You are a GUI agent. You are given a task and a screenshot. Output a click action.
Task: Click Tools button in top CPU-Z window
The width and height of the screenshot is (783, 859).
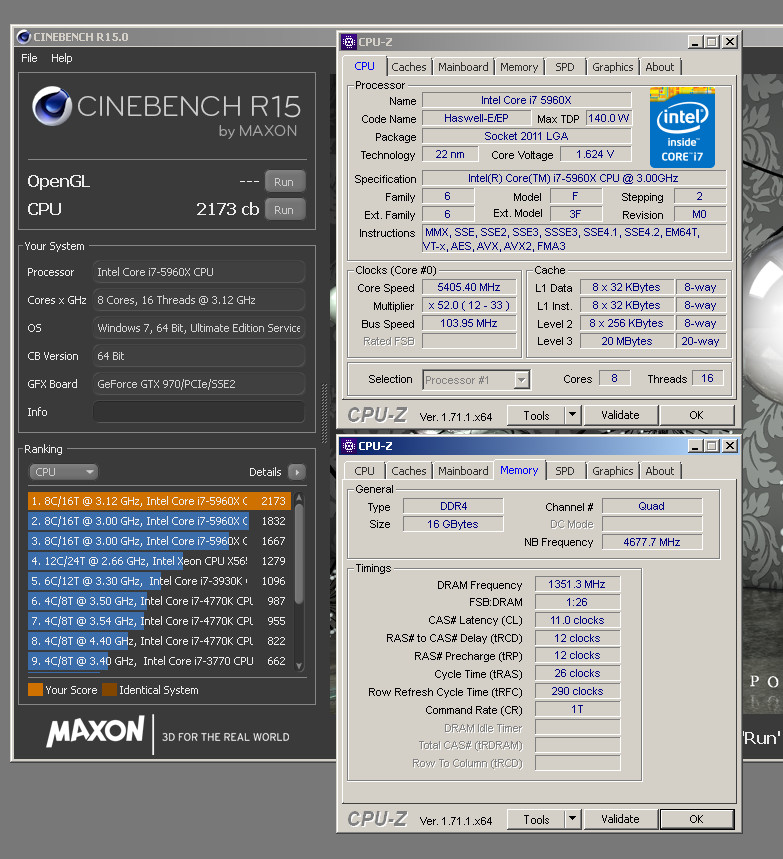click(x=536, y=415)
